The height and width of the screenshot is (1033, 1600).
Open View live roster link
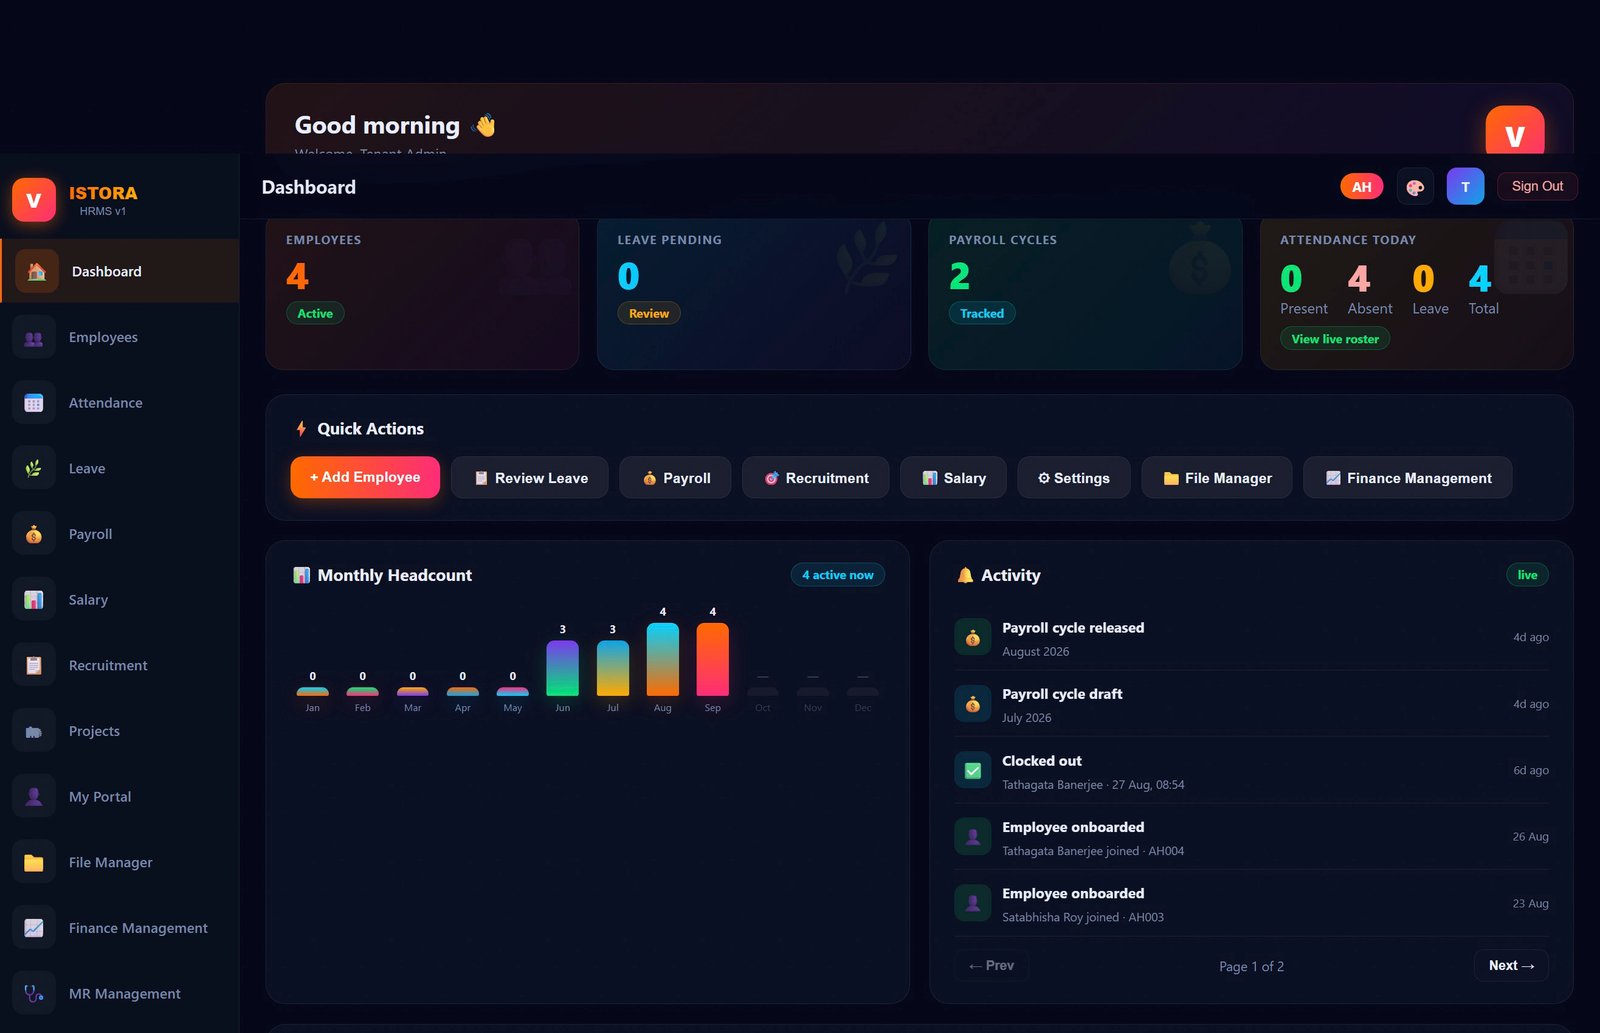click(1335, 339)
